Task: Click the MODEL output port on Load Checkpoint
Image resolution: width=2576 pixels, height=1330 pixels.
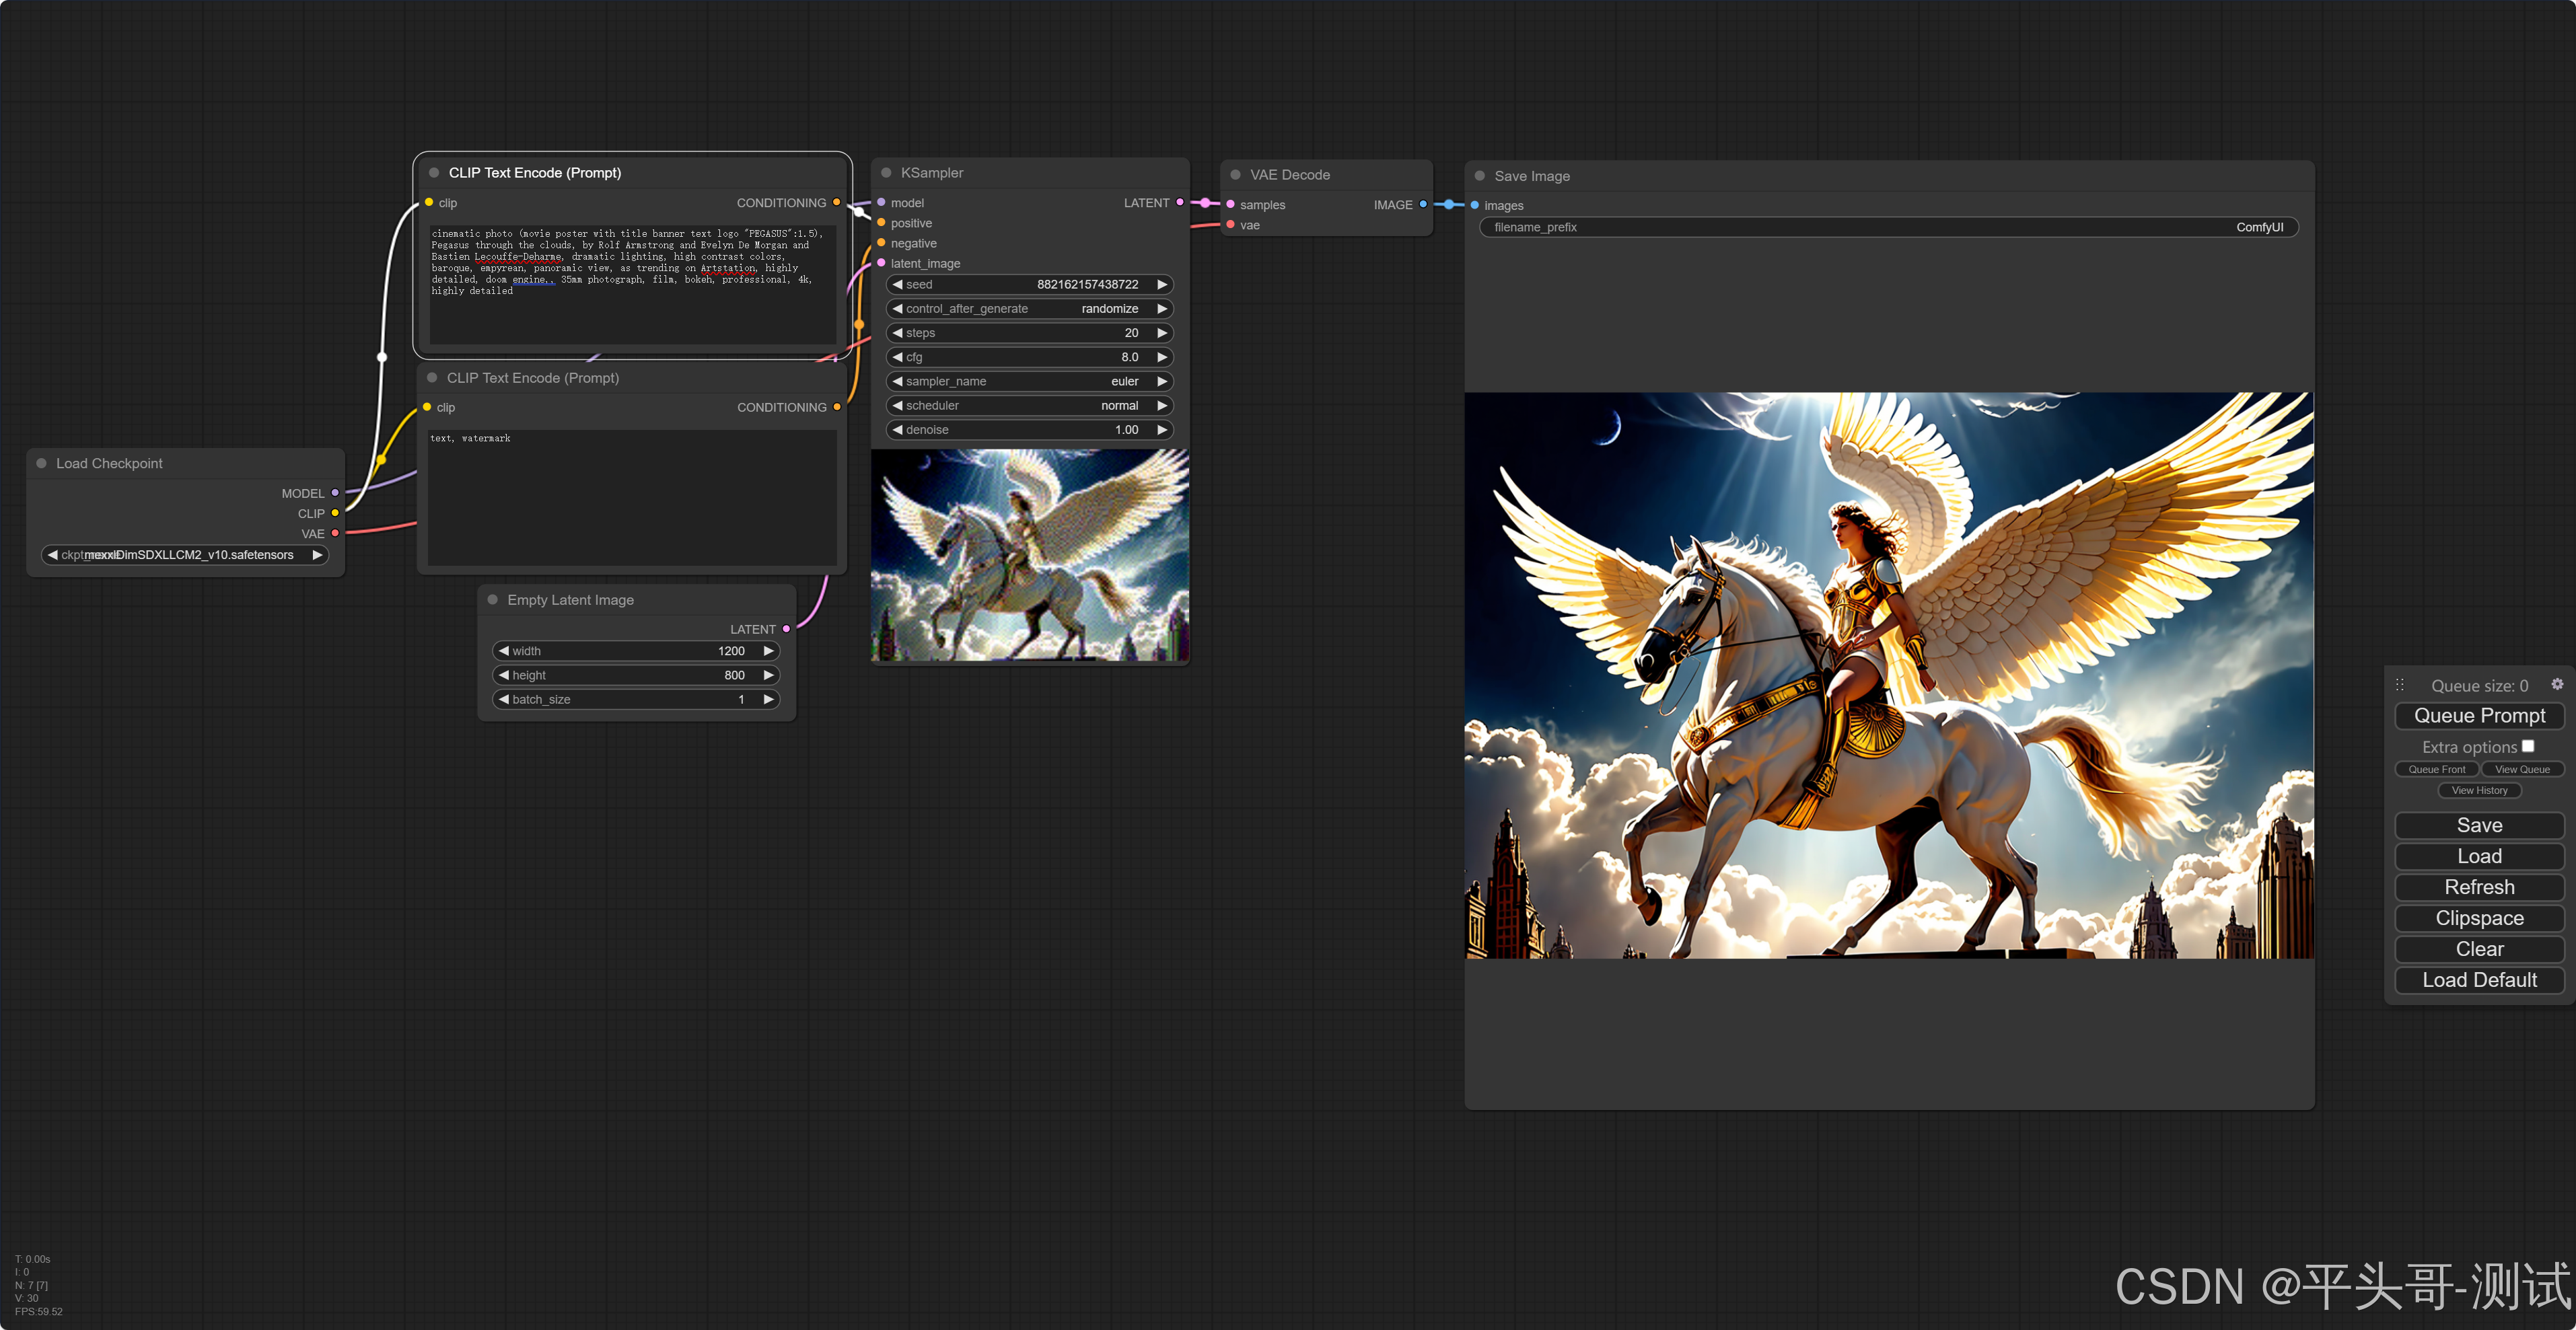Action: pos(335,493)
